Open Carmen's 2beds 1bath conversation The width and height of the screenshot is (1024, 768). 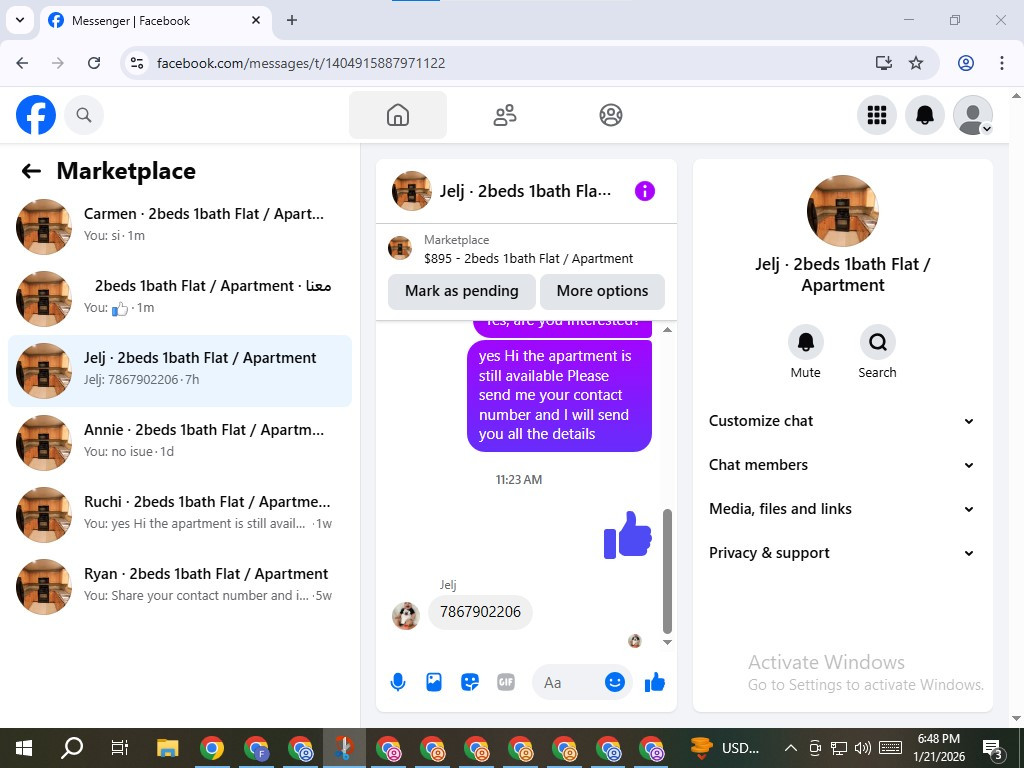[x=180, y=227]
